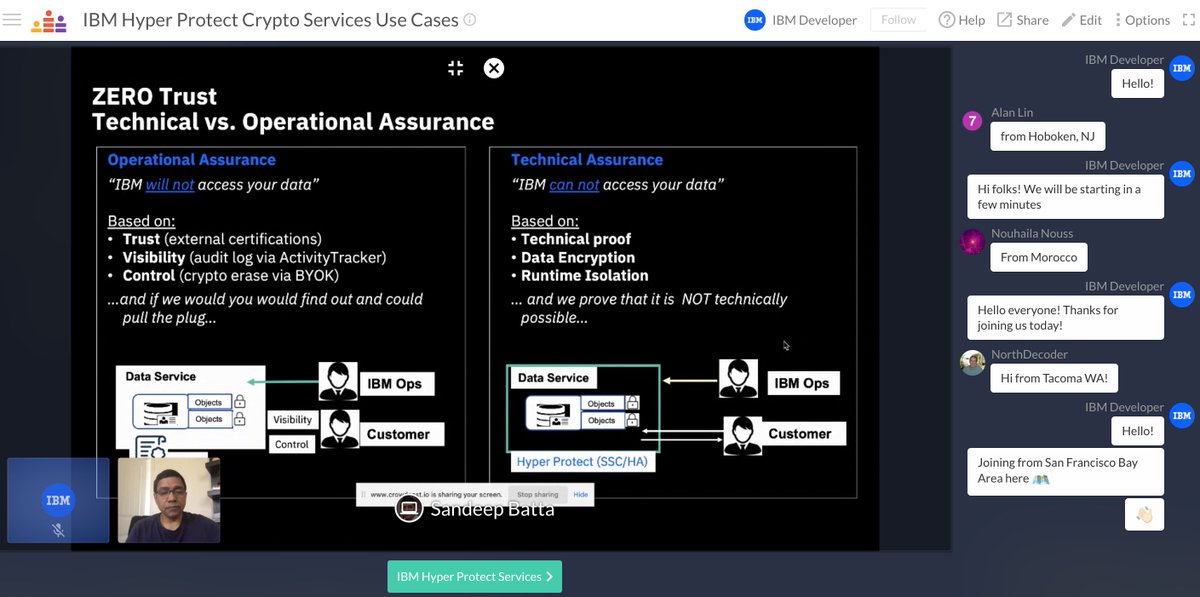Click IBM Developer avatar in header
The width and height of the screenshot is (1200, 597).
coord(755,20)
